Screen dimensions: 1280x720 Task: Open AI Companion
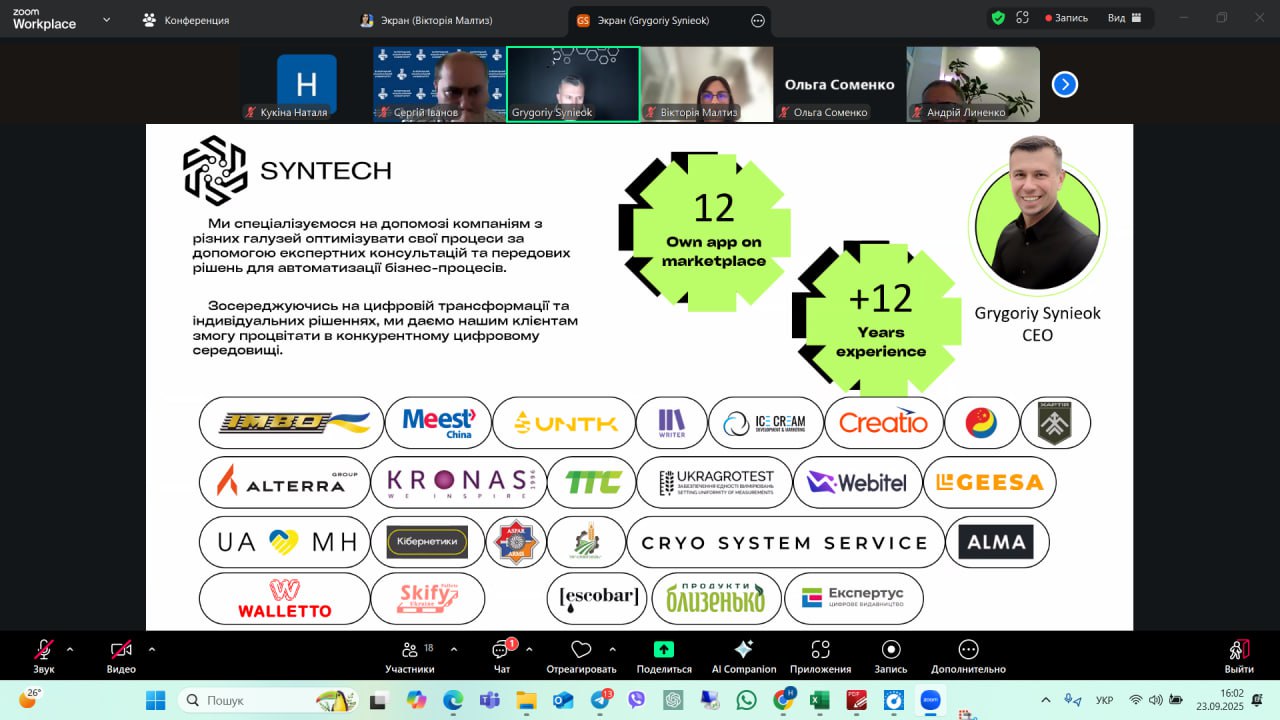point(744,656)
